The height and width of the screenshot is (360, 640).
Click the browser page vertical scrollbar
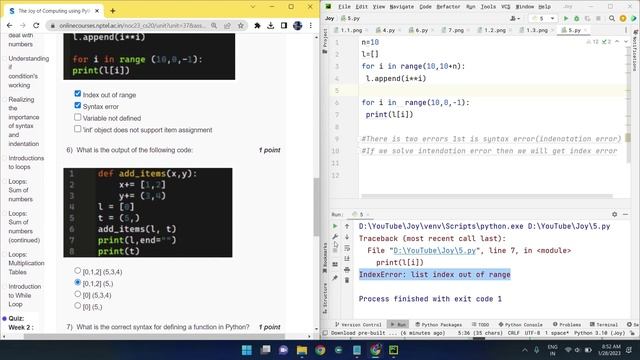point(316,207)
